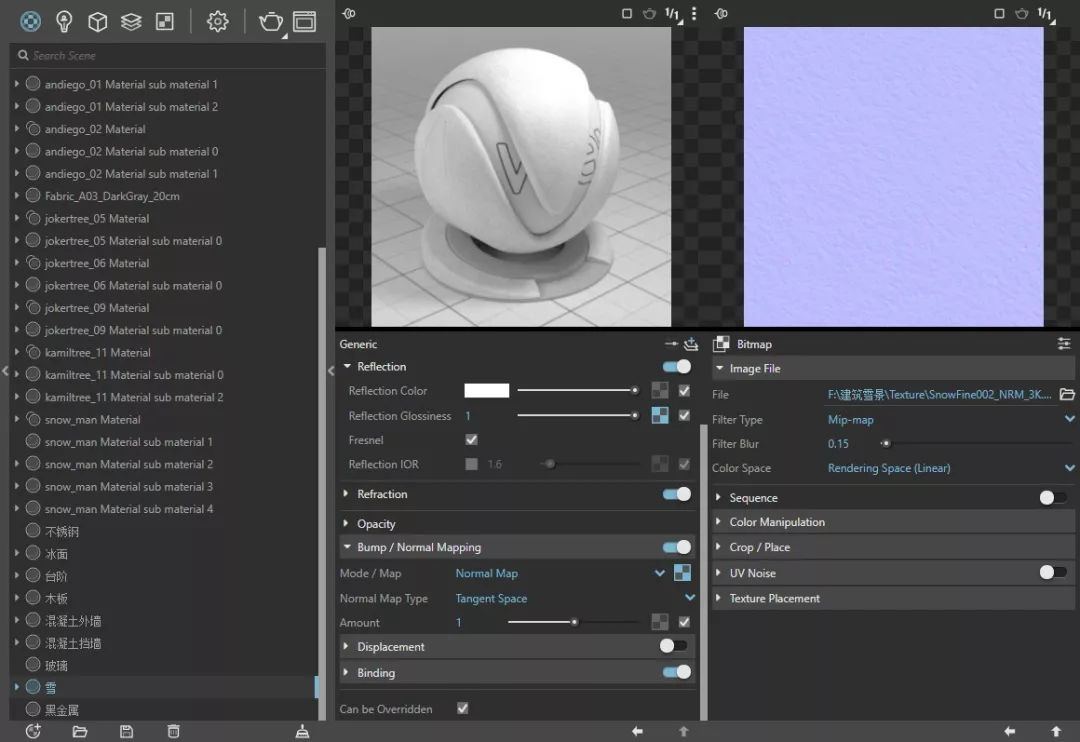Select the 玻璃 material in list
The image size is (1080, 742).
(56, 665)
